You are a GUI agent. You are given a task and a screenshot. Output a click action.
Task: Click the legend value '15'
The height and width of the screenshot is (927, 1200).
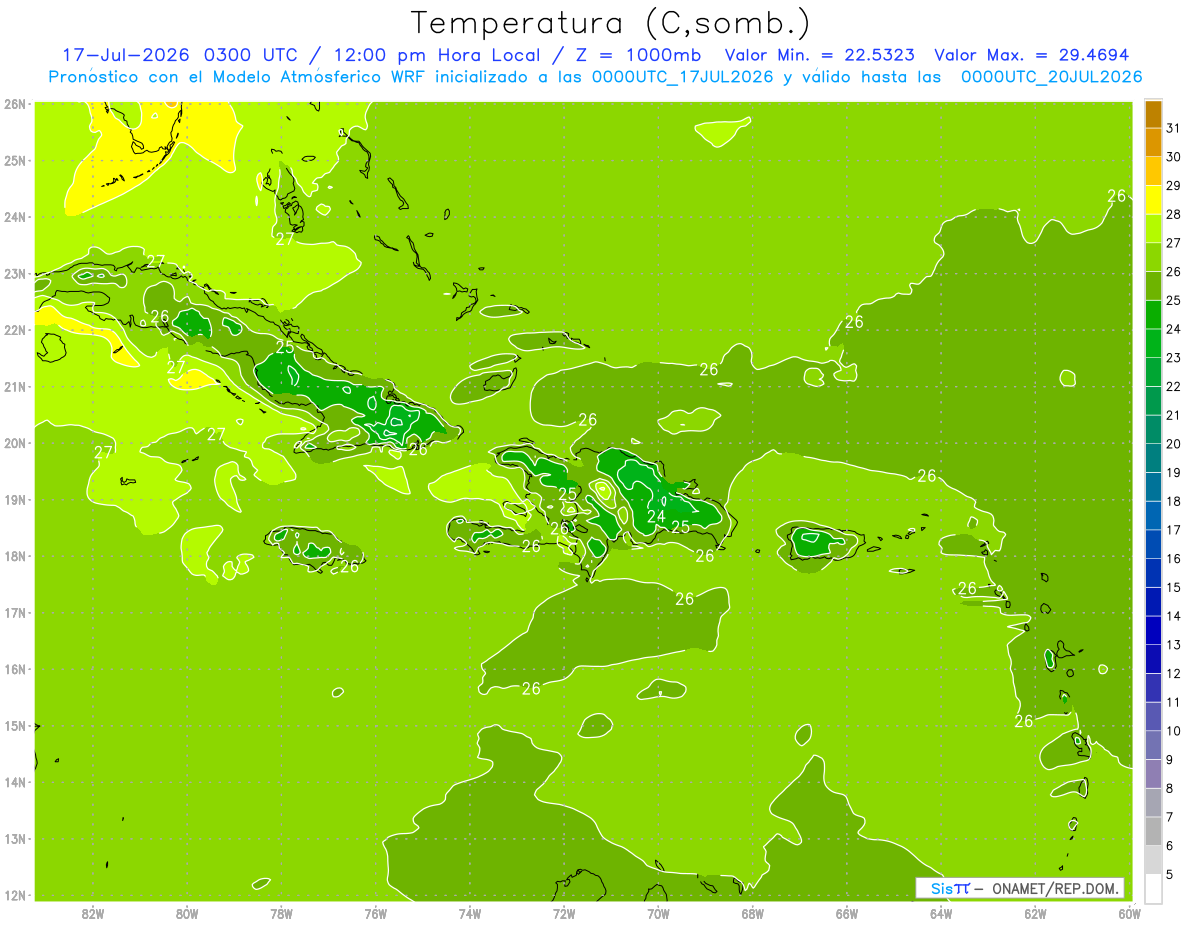[x=1173, y=587]
